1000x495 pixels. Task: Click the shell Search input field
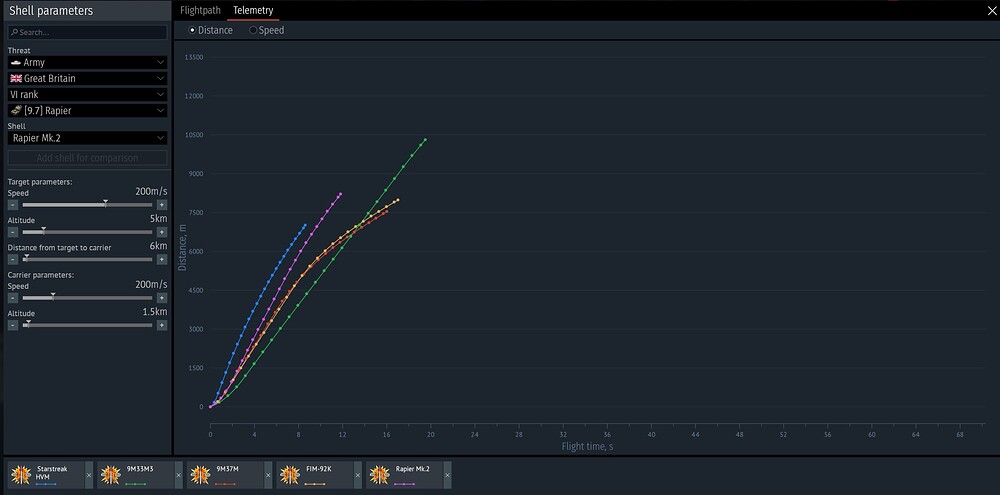87,32
